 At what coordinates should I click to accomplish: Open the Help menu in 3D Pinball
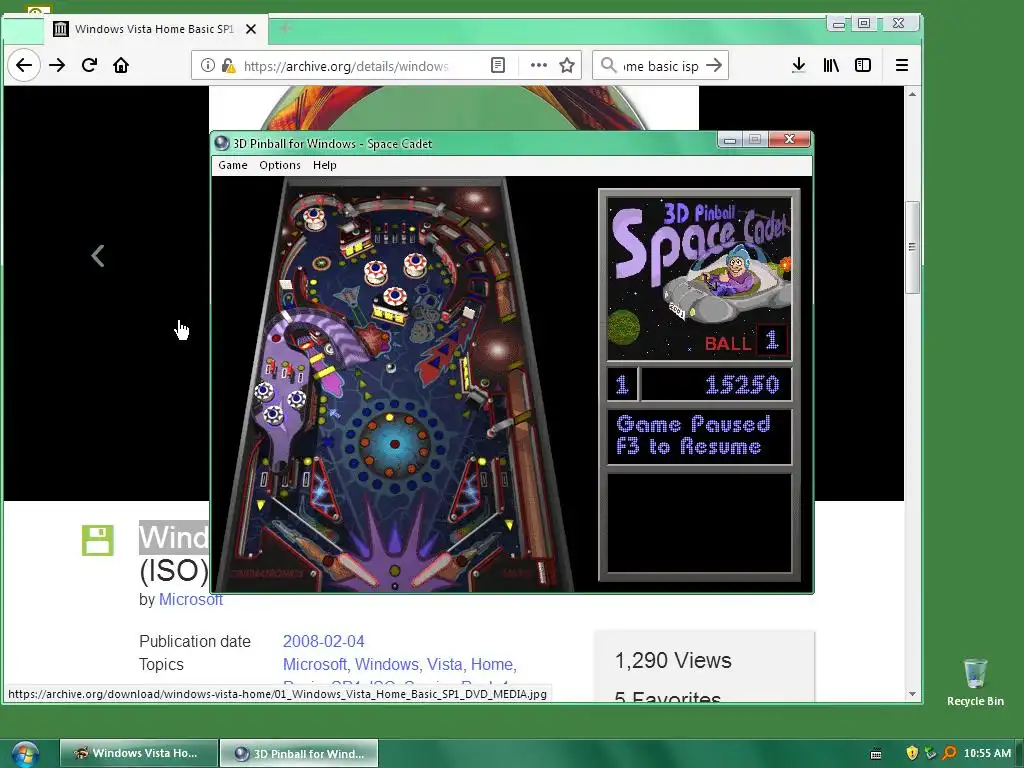click(325, 165)
